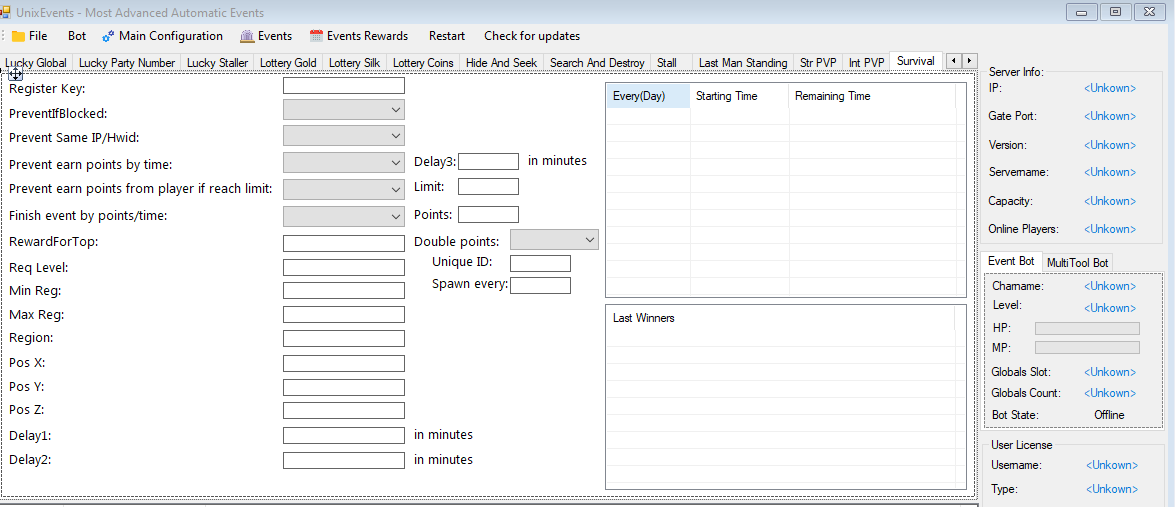Screen dimensions: 1175x507
Task: Click the Remaining Time column header
Action: (x=872, y=96)
